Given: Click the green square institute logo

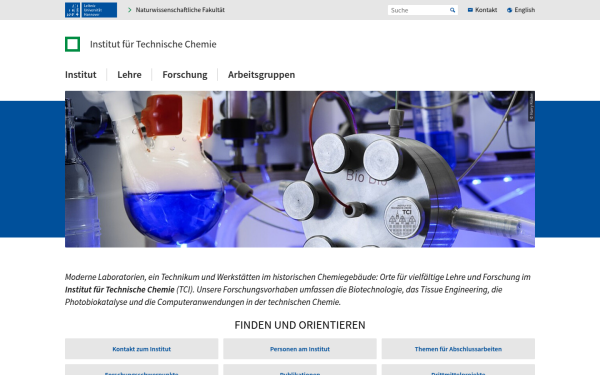Looking at the screenshot, I should click(x=72, y=44).
